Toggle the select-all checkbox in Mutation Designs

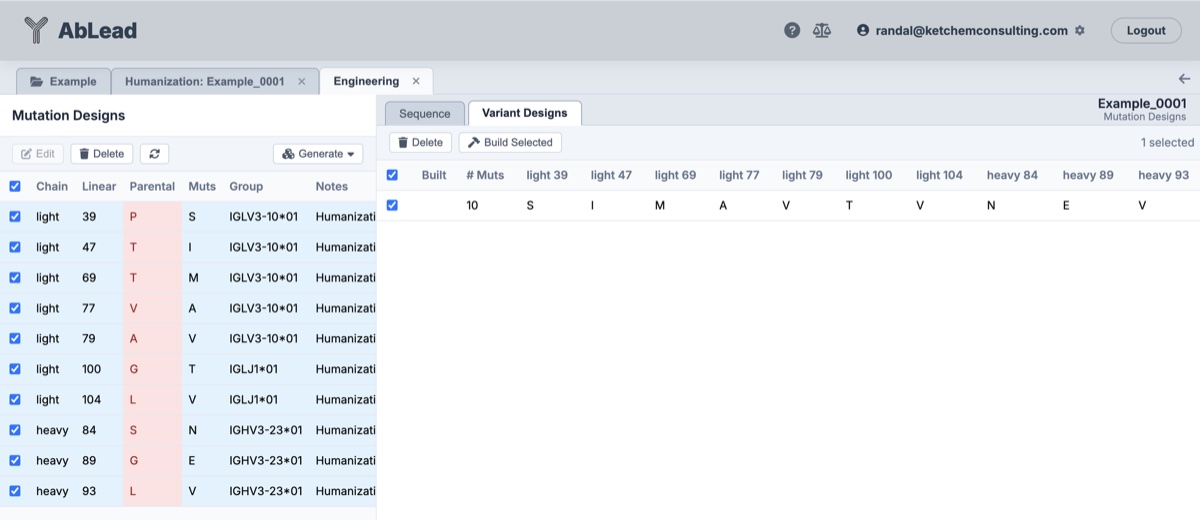[x=15, y=186]
